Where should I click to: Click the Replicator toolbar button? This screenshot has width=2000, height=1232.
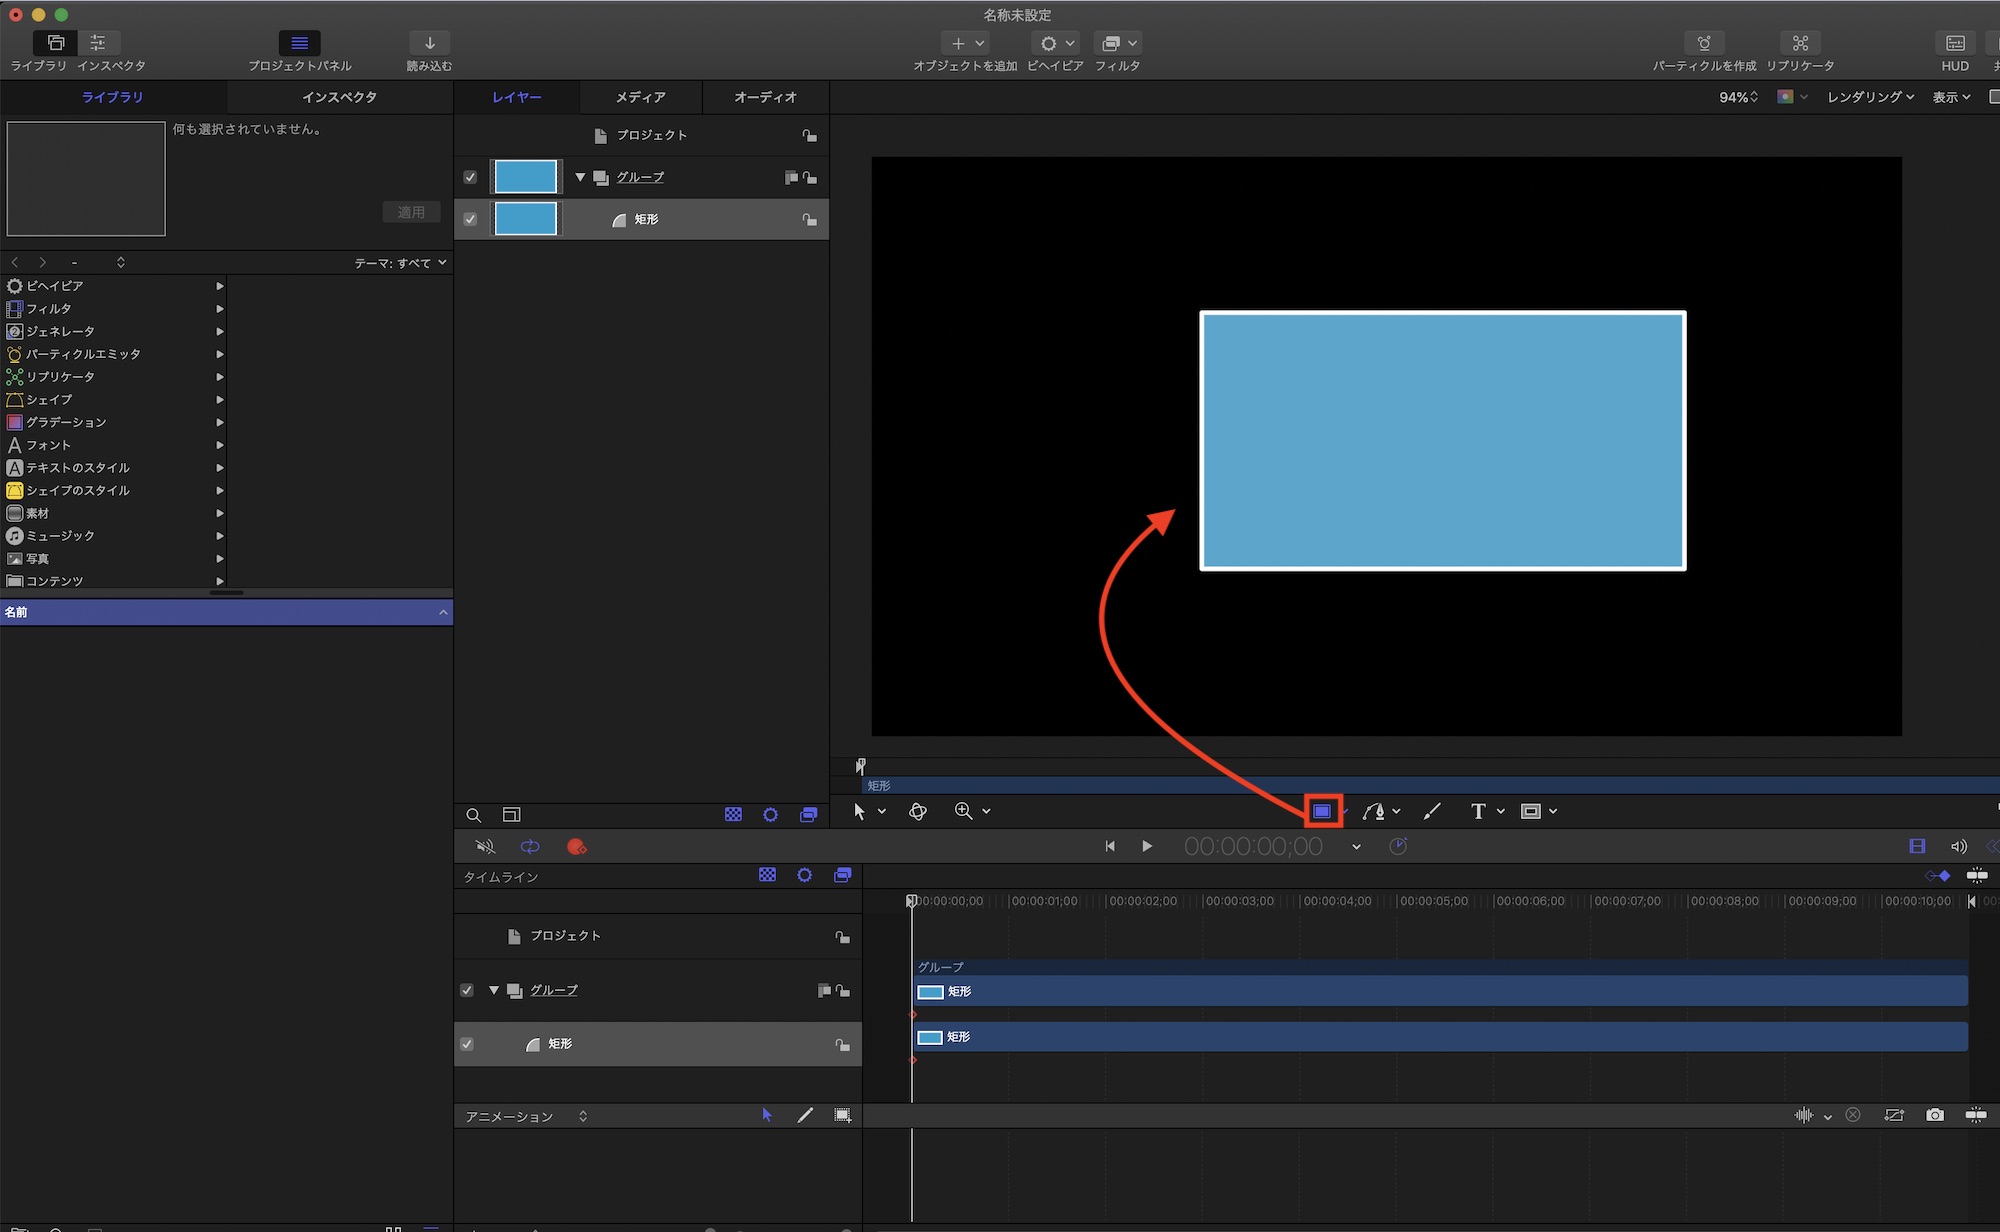[x=1800, y=44]
